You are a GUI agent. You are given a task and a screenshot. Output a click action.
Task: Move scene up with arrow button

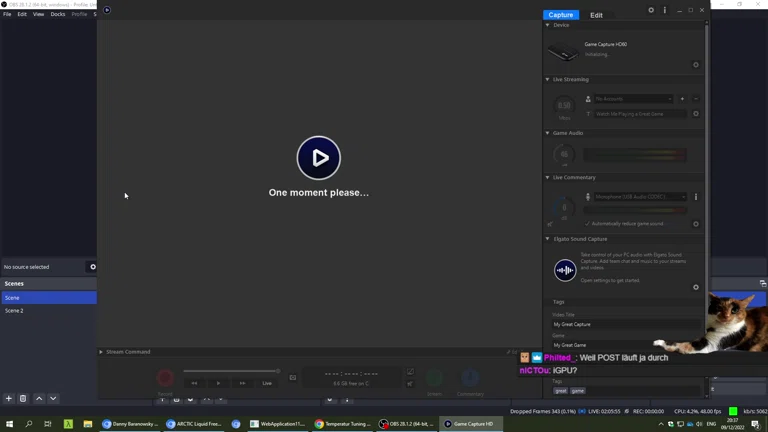[x=39, y=399]
